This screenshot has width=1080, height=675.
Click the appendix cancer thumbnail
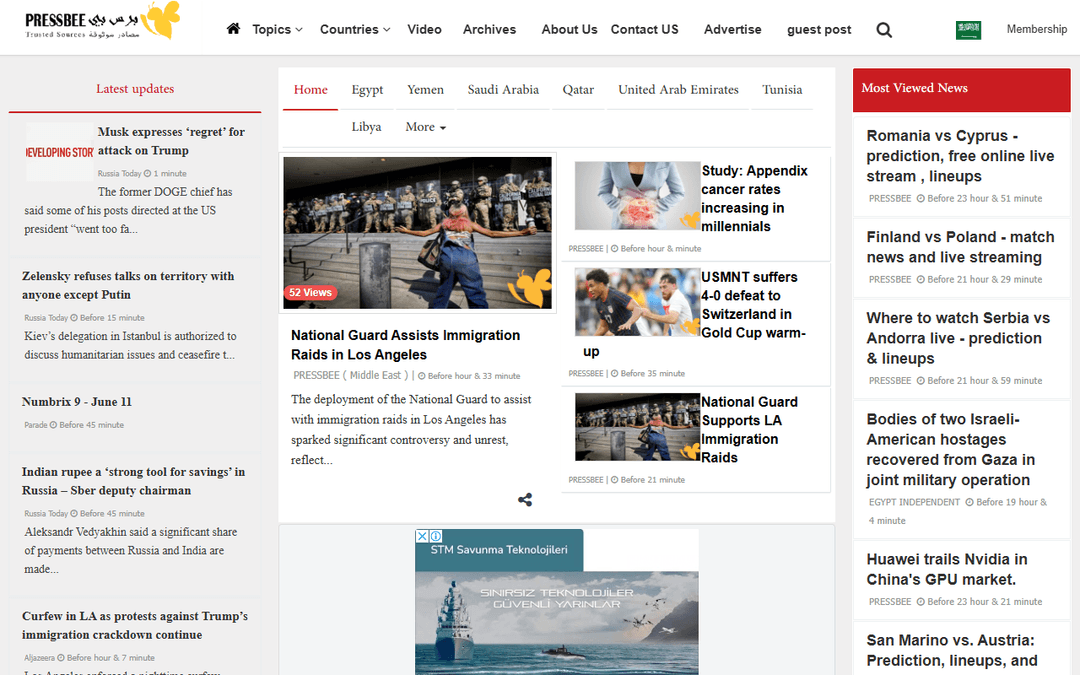pyautogui.click(x=637, y=196)
